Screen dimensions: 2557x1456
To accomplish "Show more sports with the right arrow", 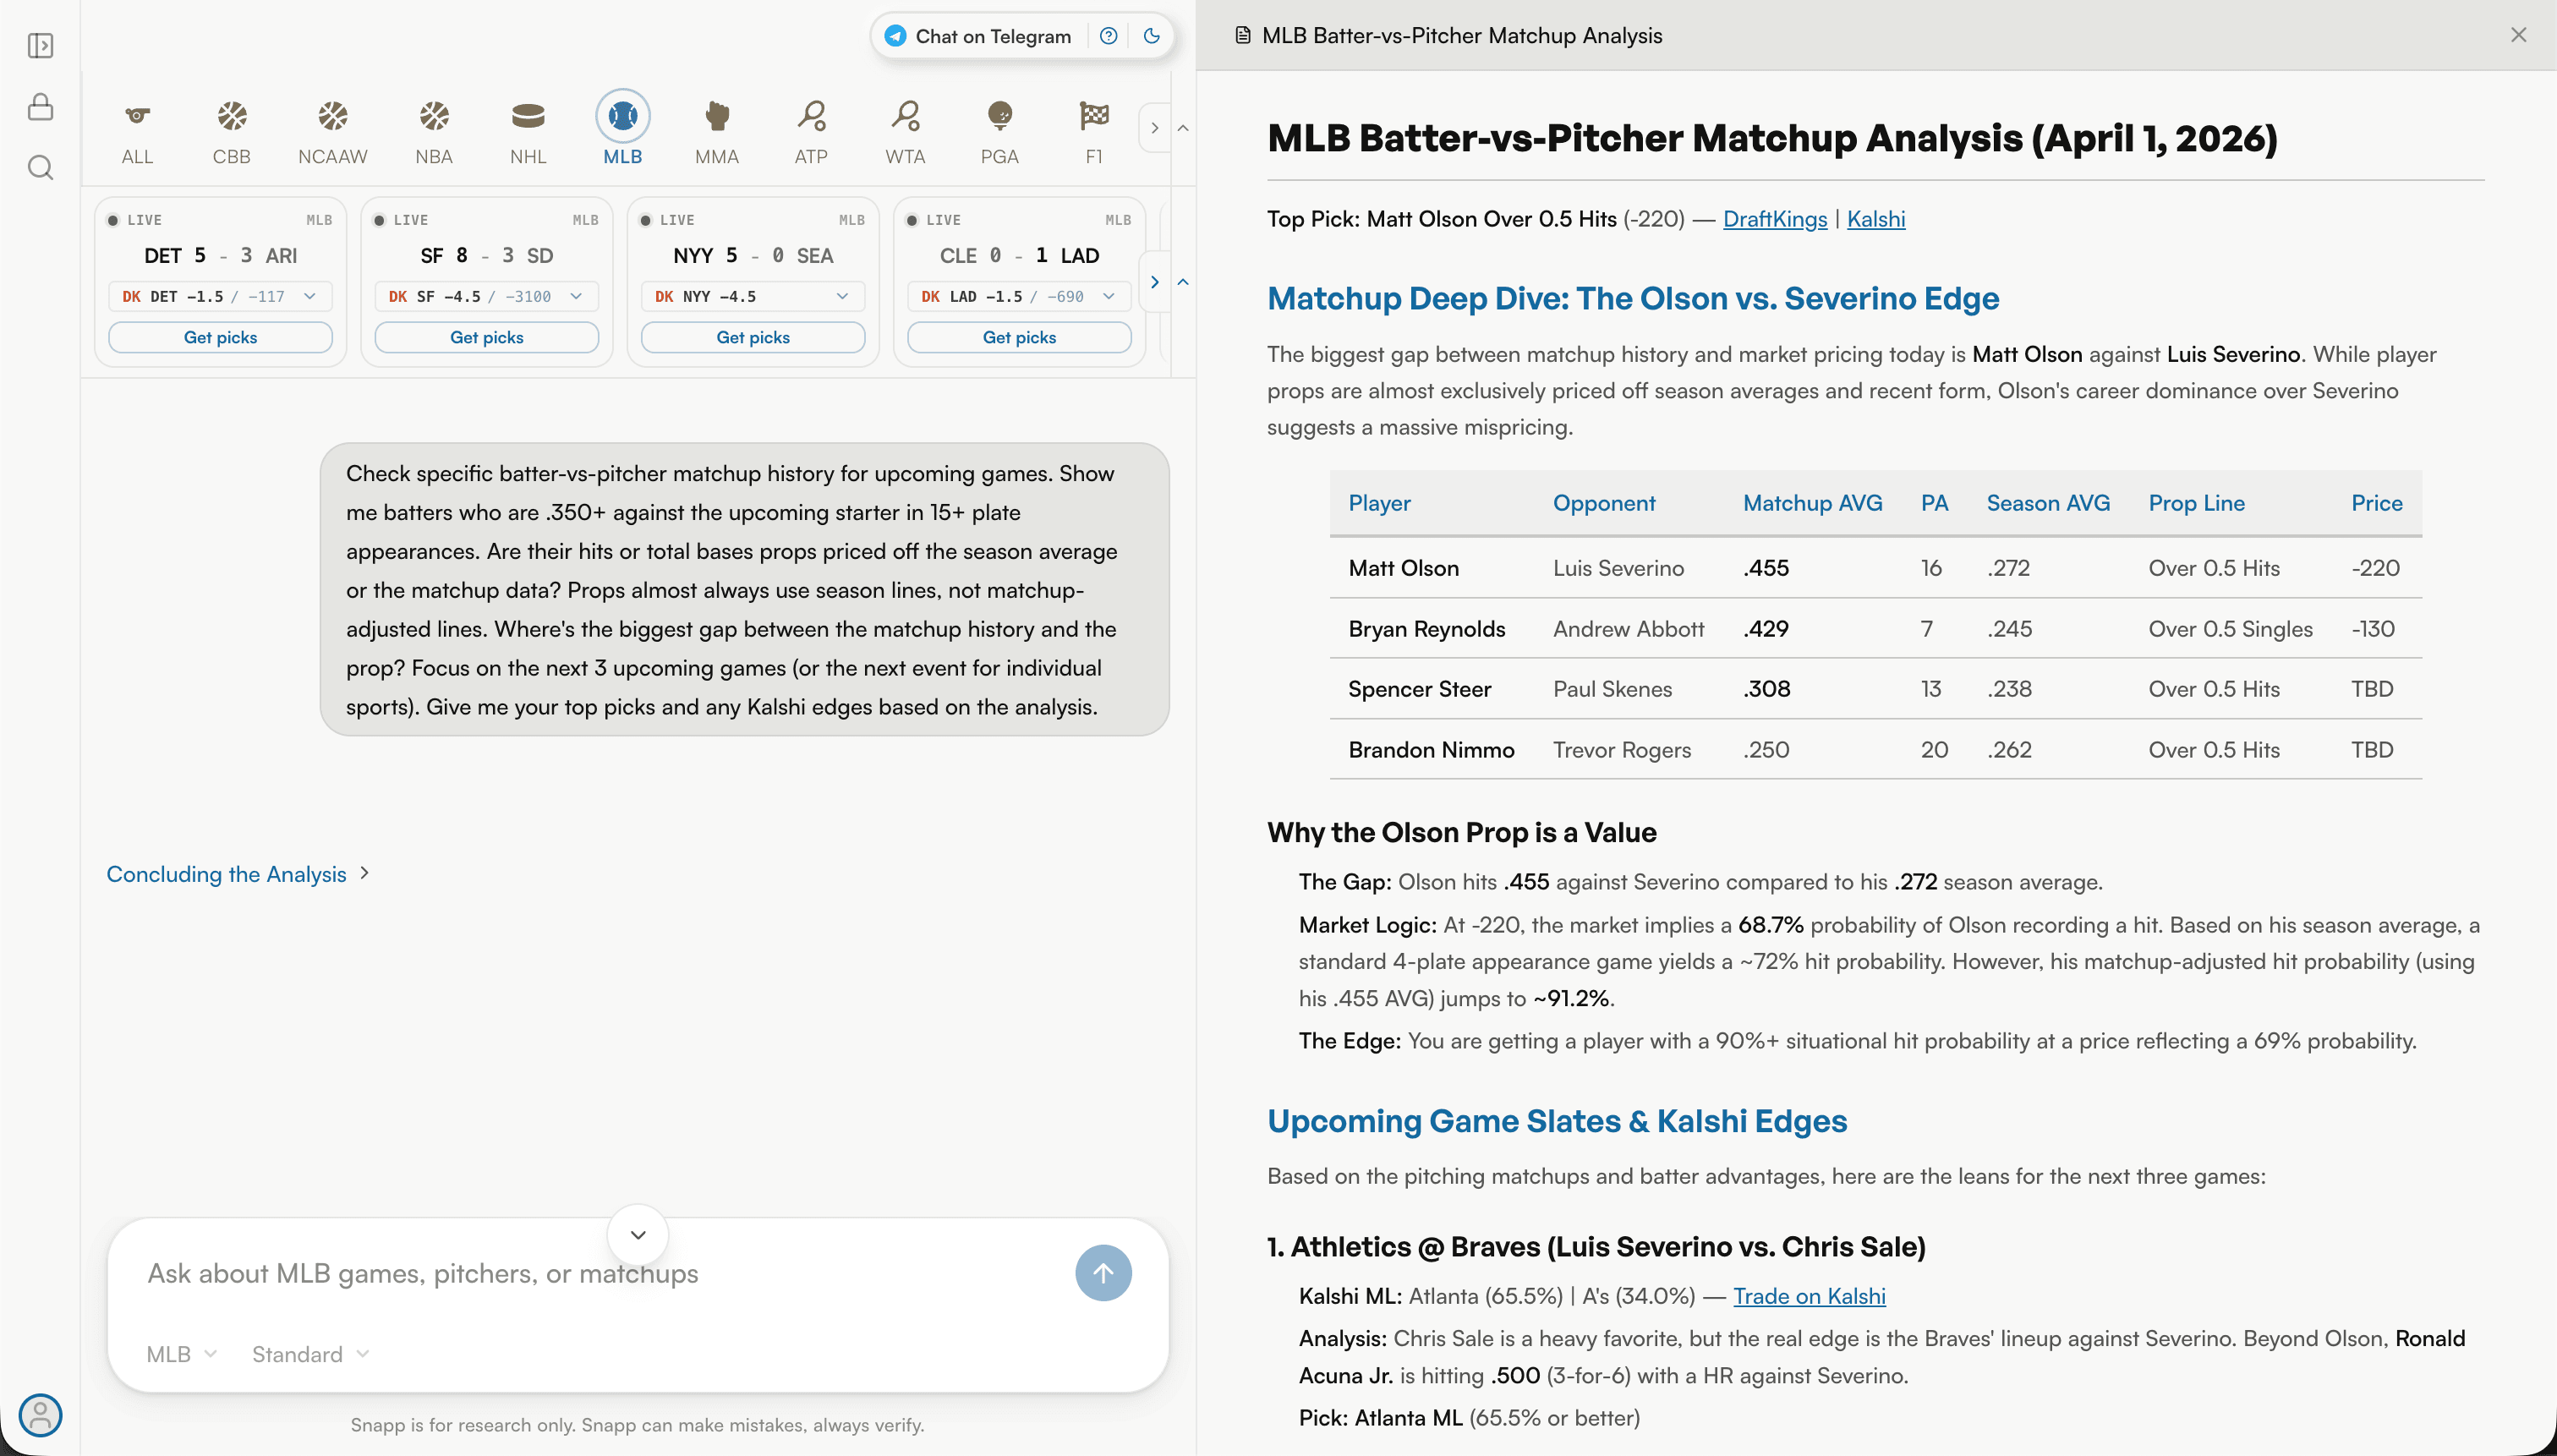I will click(x=1155, y=128).
